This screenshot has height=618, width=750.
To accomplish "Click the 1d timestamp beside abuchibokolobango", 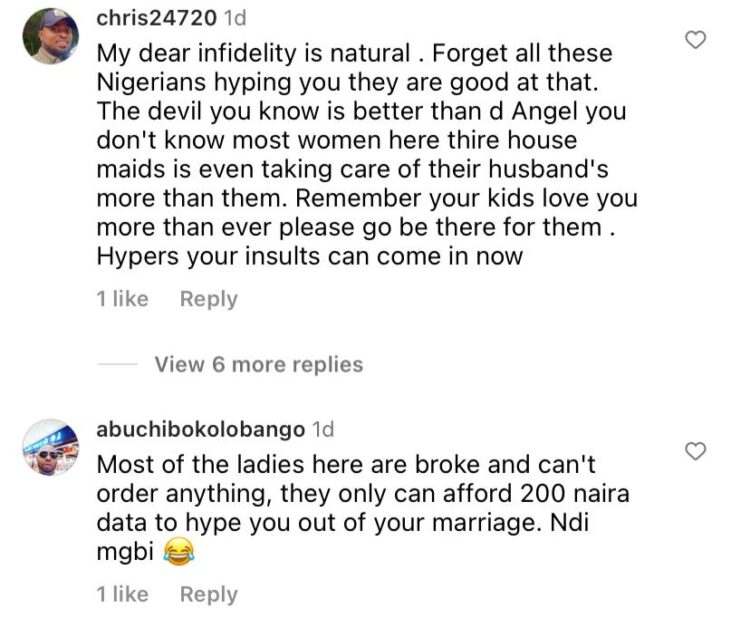I will 323,430.
